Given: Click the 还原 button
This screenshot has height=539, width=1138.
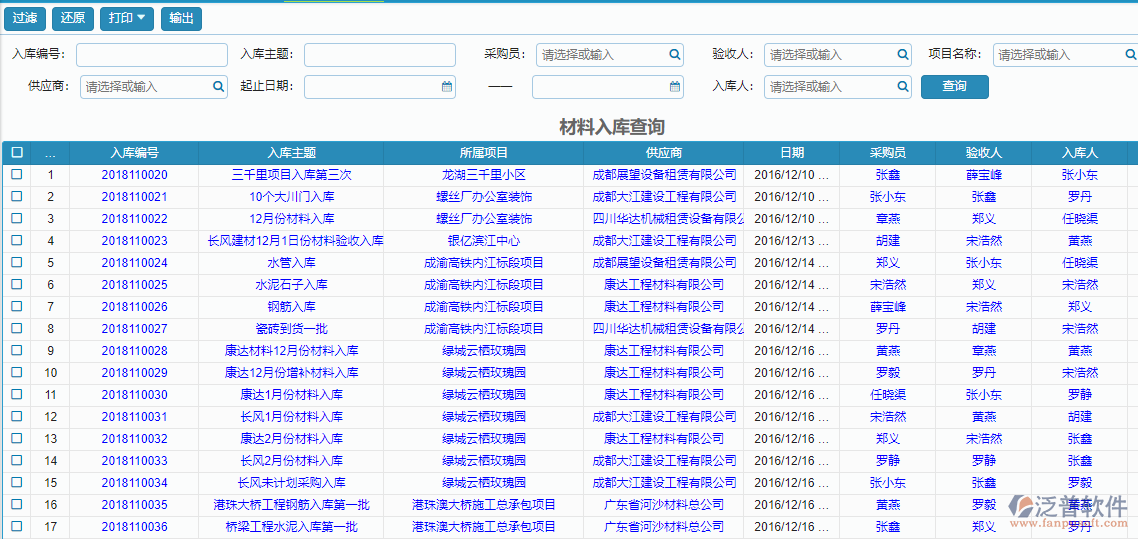Looking at the screenshot, I should [73, 19].
